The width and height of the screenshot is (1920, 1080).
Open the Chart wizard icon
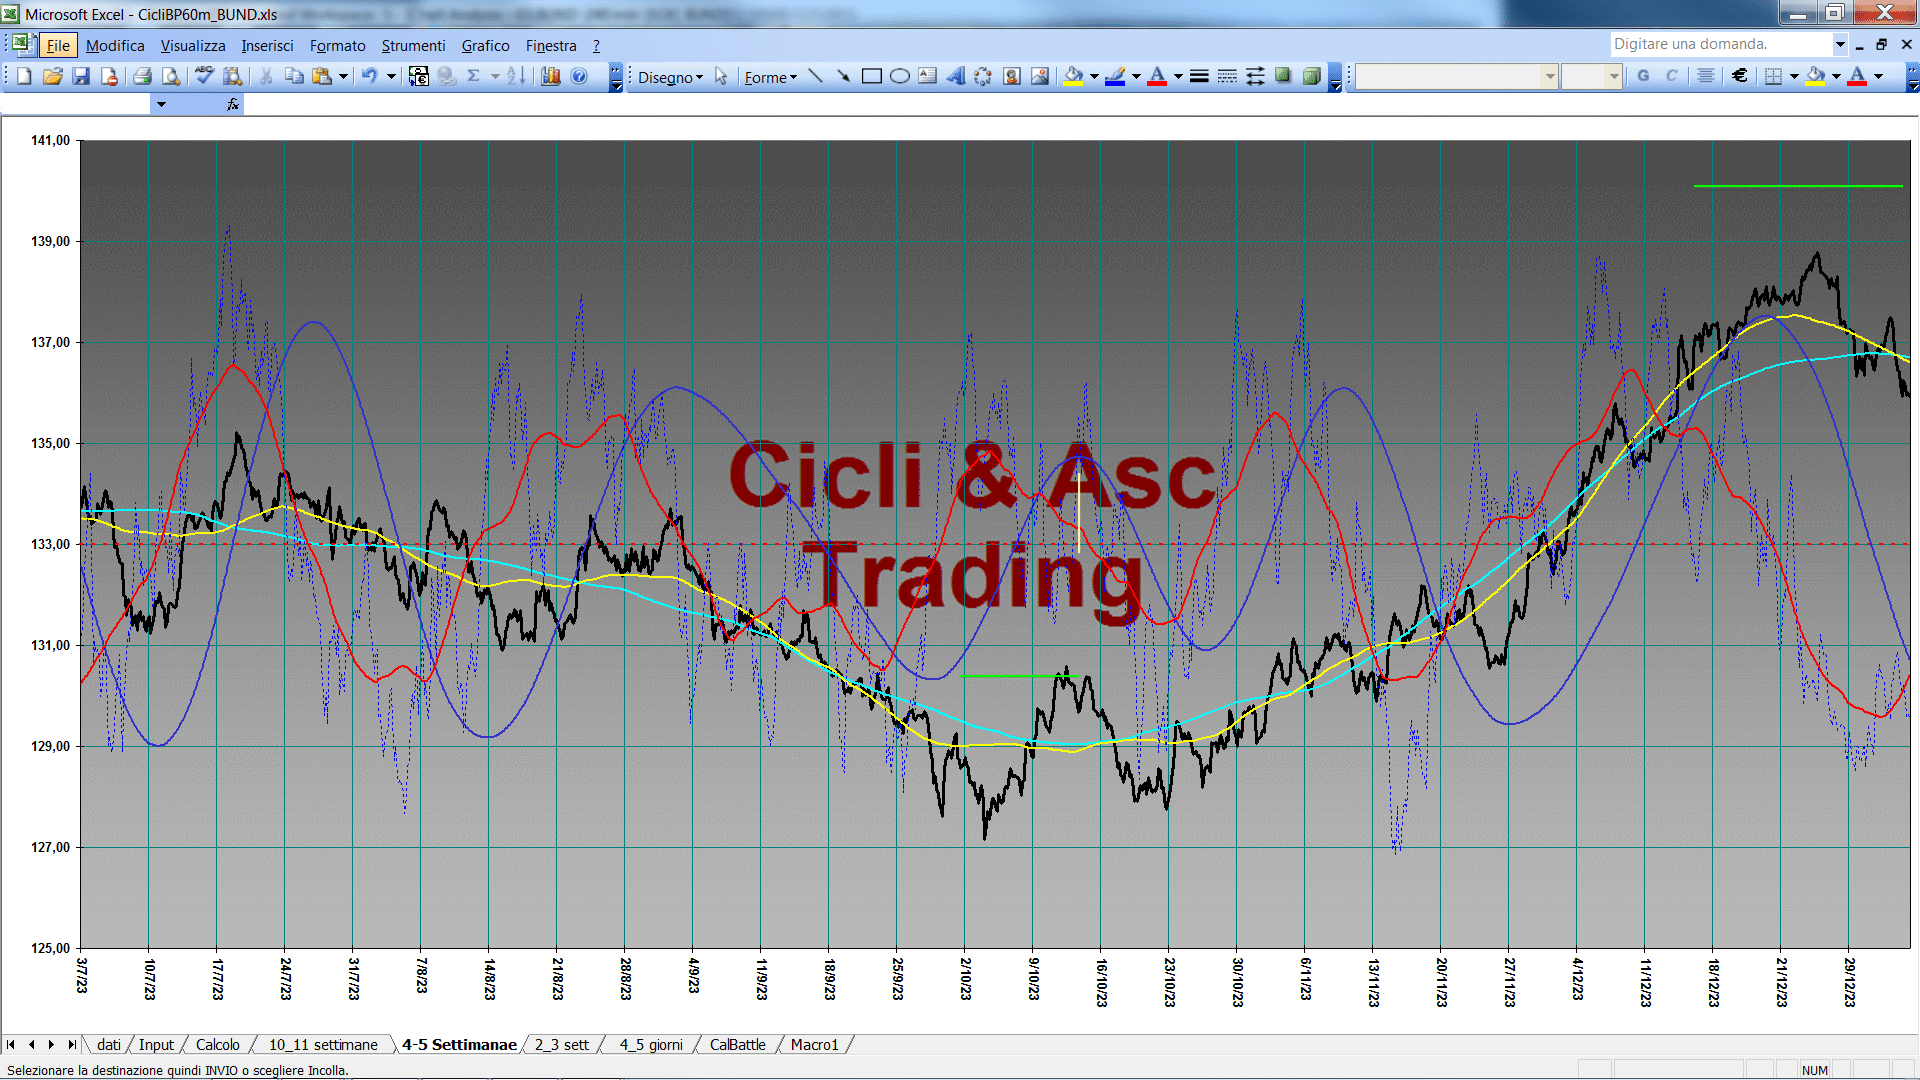(550, 76)
